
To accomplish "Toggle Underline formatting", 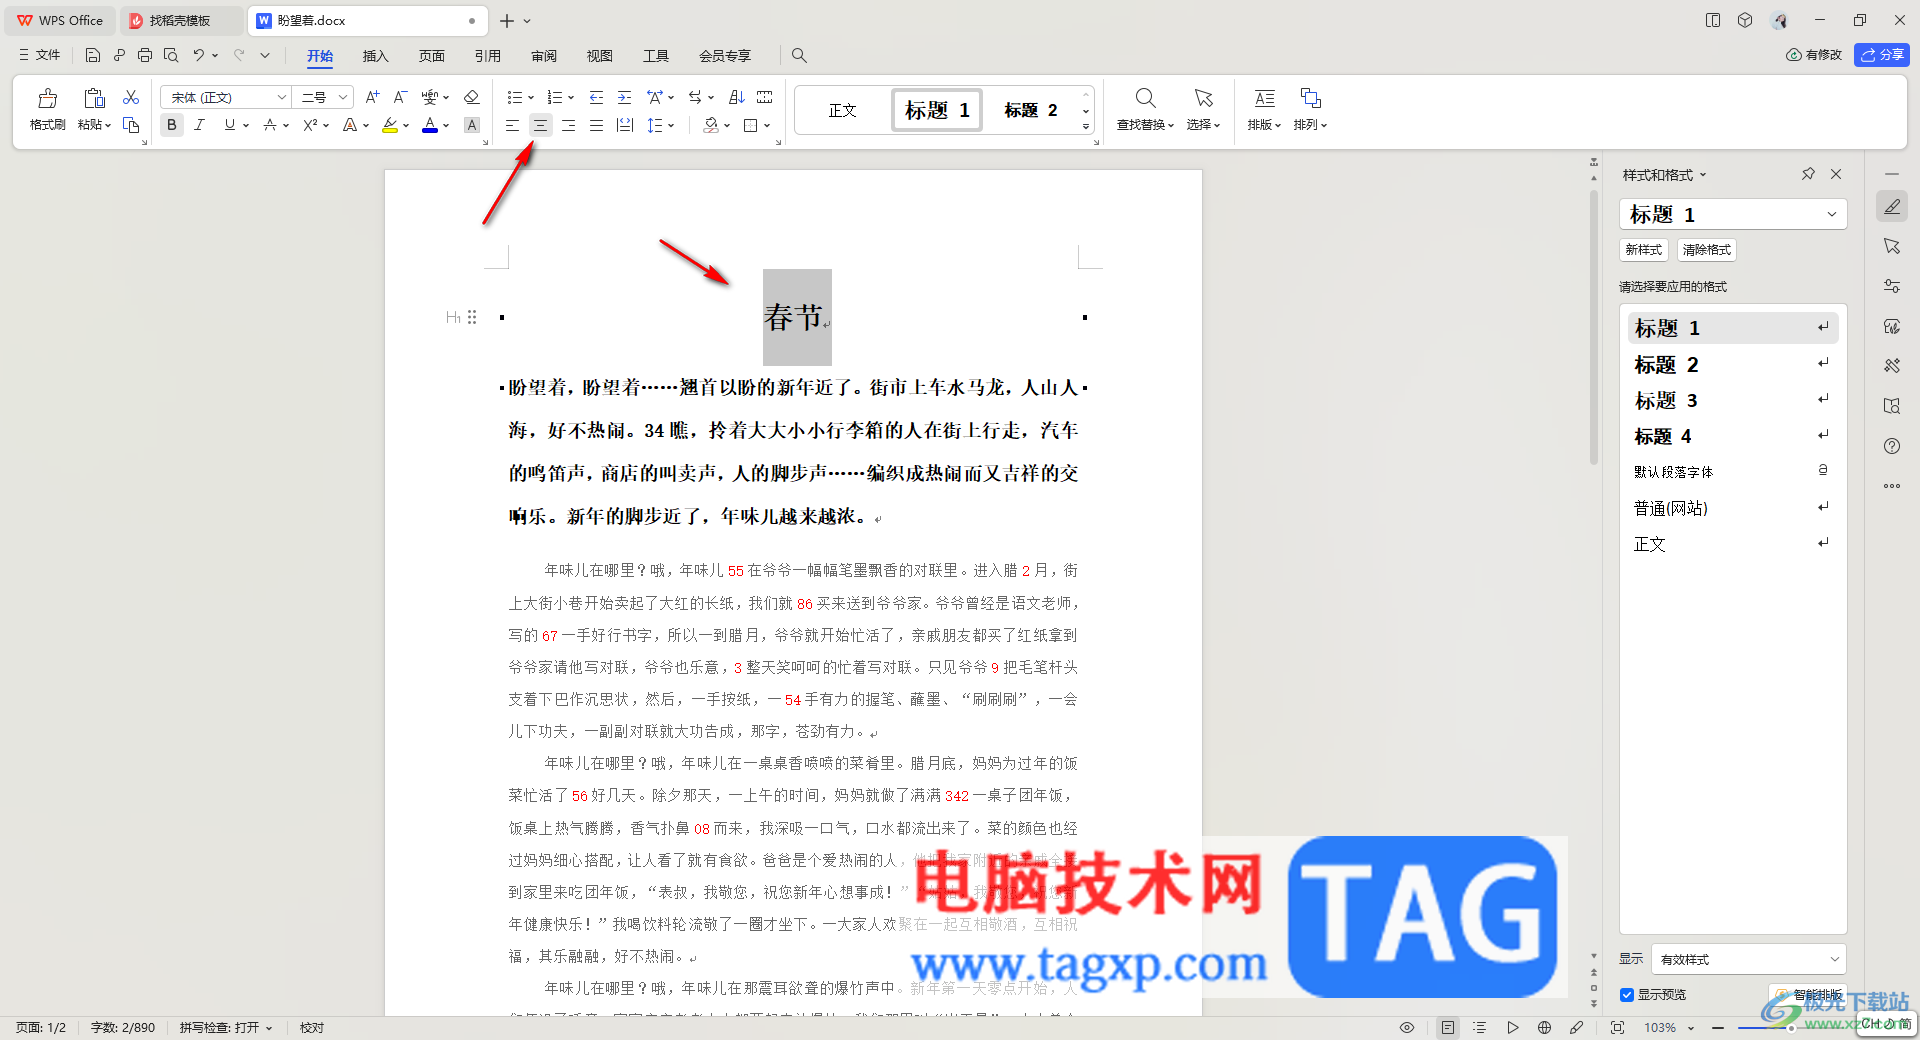I will coord(230,125).
